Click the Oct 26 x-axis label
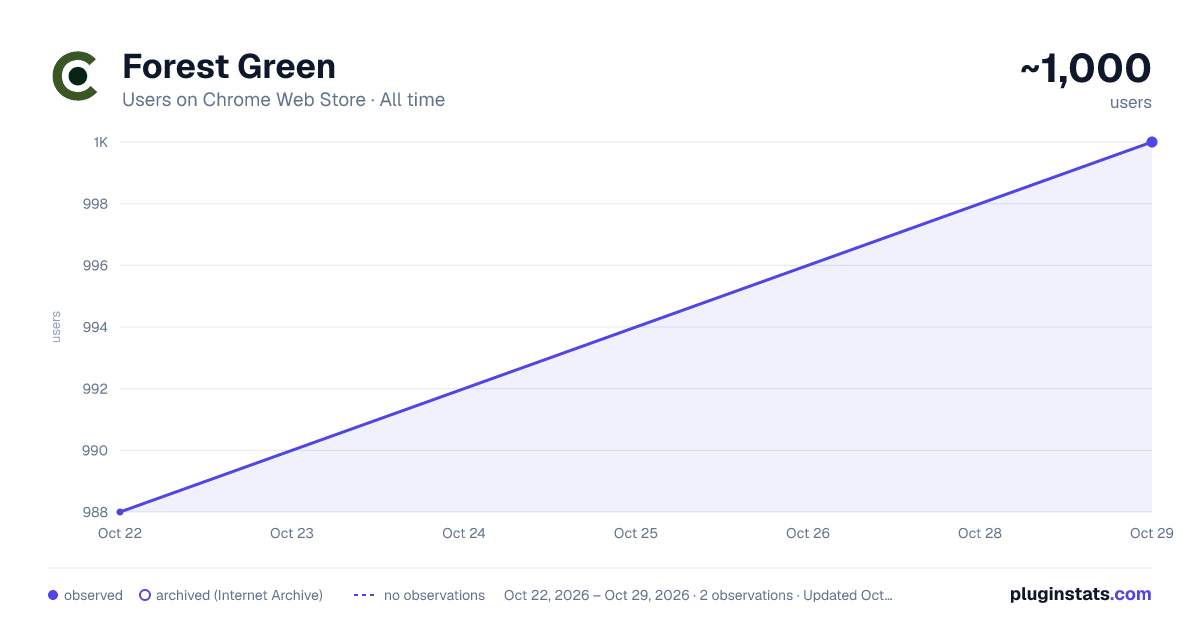The height and width of the screenshot is (630, 1200). [808, 533]
